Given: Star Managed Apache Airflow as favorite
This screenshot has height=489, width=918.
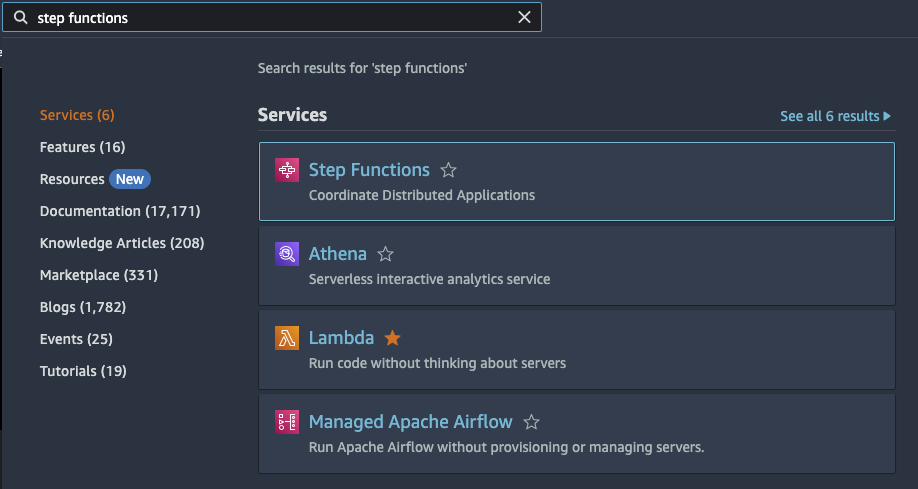Looking at the screenshot, I should coord(532,422).
